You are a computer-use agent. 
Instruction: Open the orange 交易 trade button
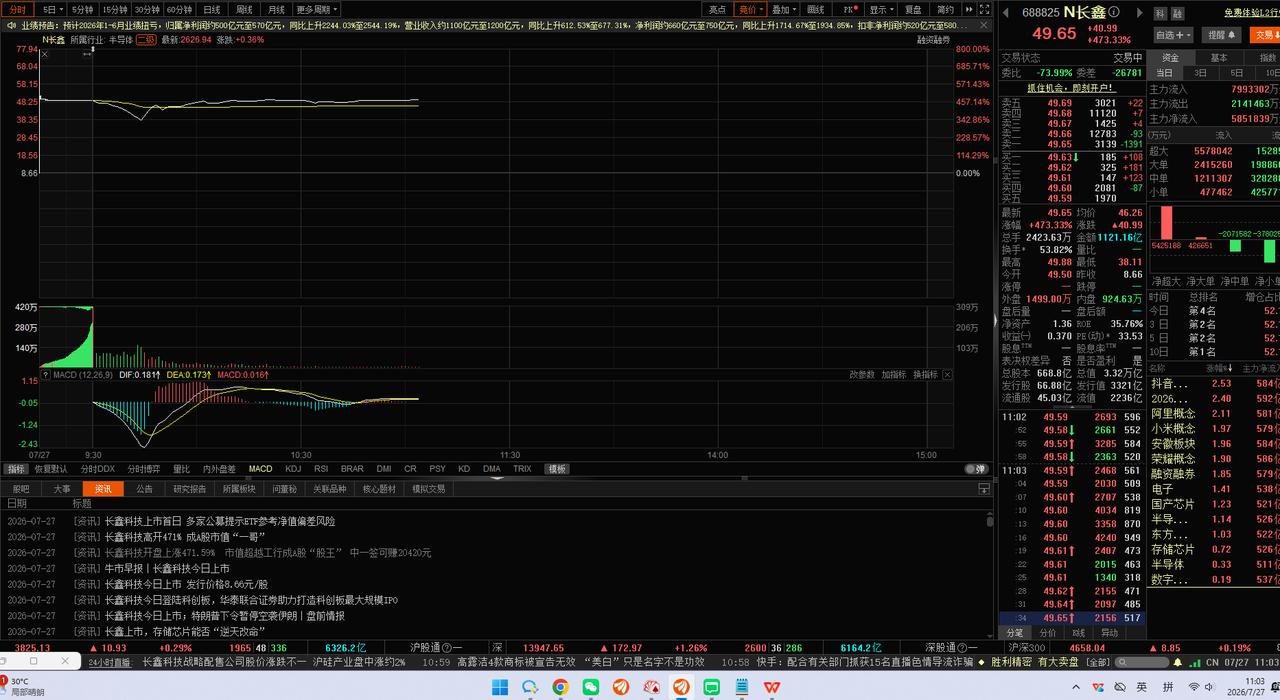tap(1263, 34)
